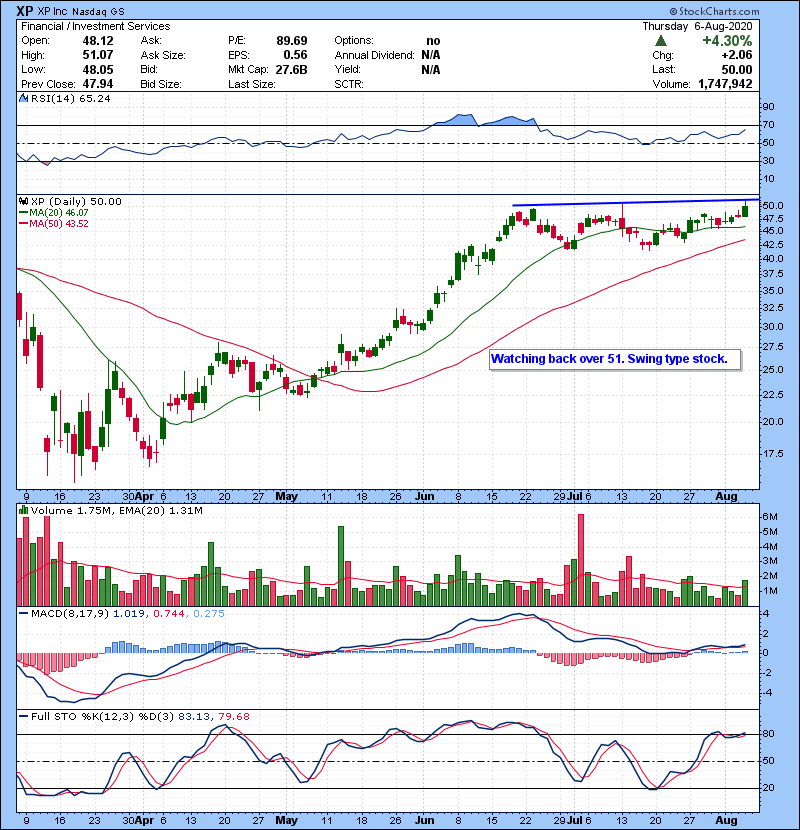Image resolution: width=800 pixels, height=830 pixels.
Task: Click the Last price 50.00 value
Action: pyautogui.click(x=736, y=69)
